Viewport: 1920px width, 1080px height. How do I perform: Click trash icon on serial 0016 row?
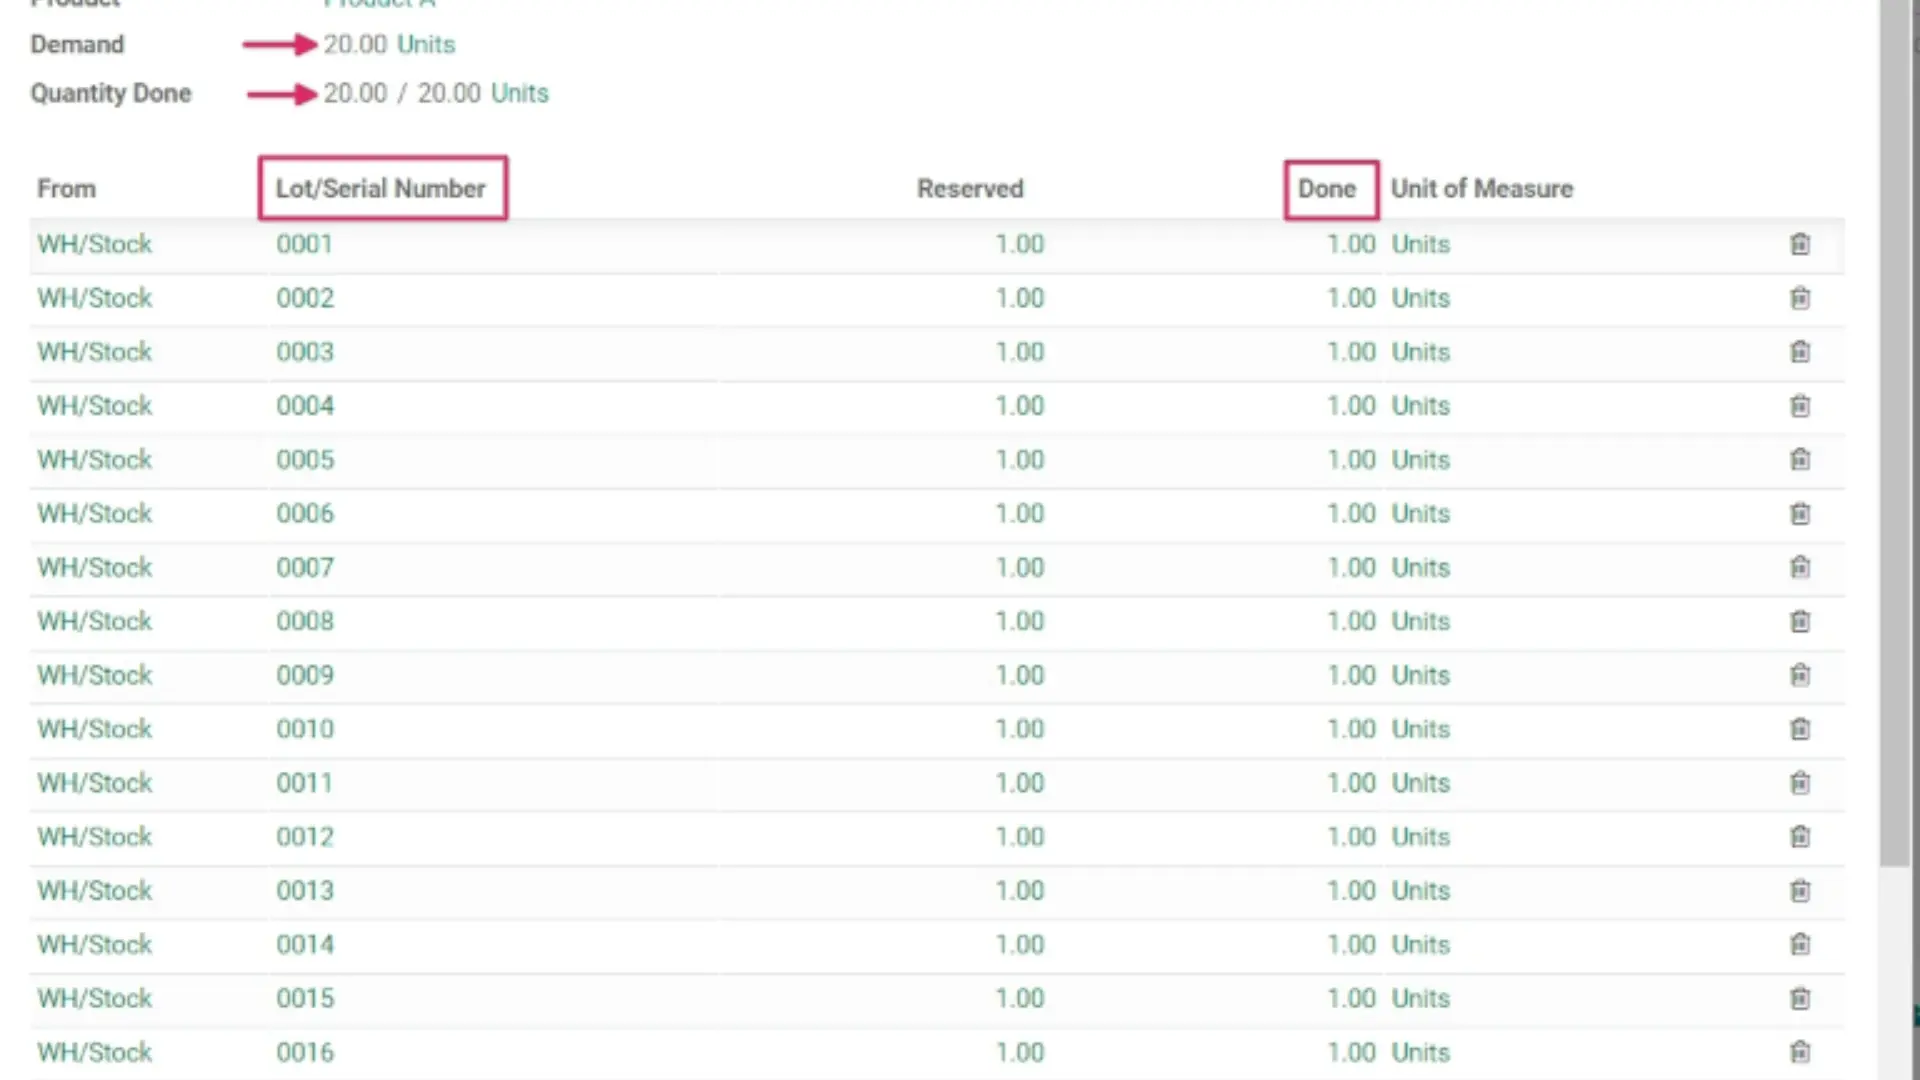click(1799, 1052)
